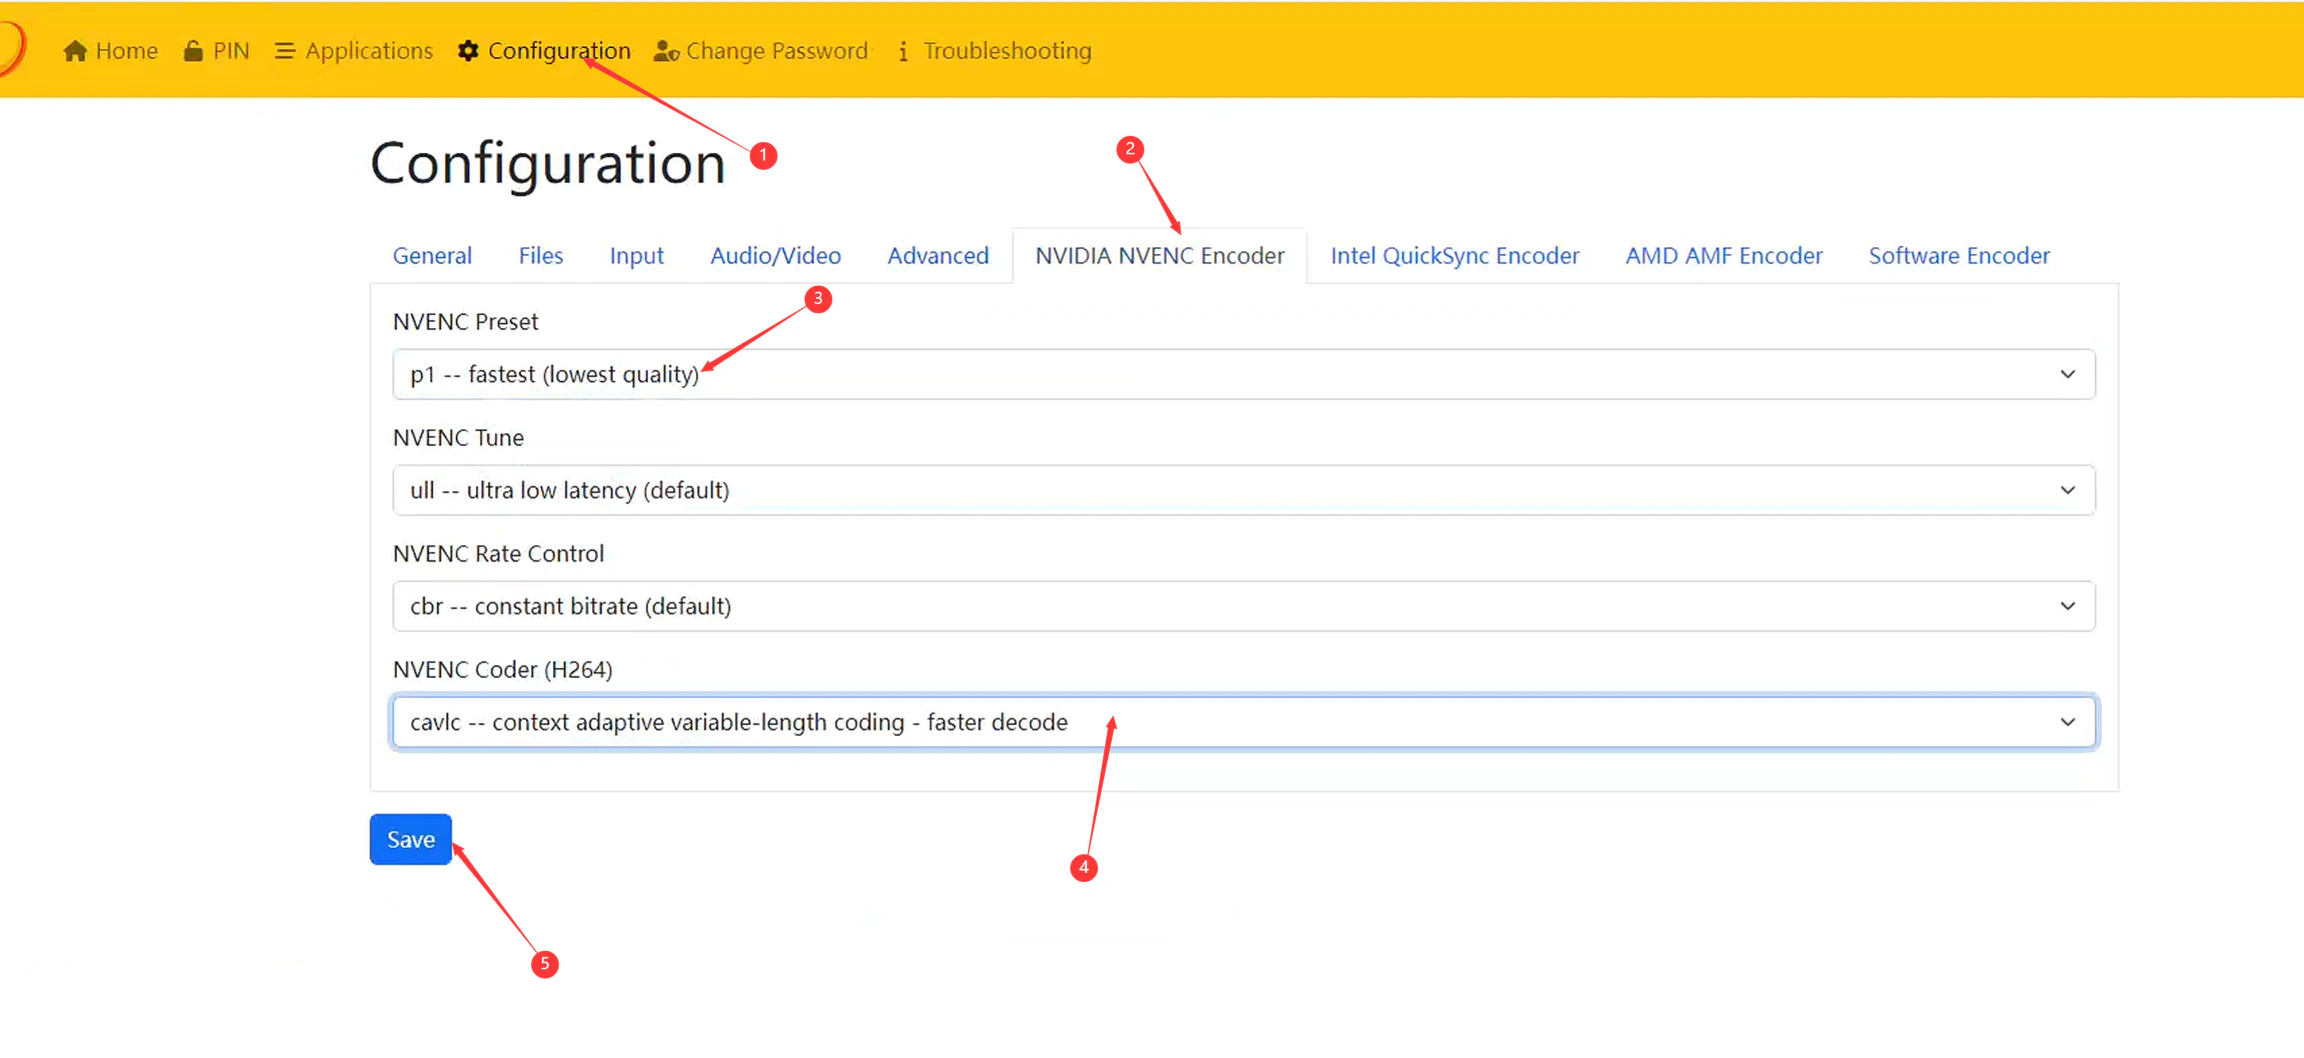Open the Software Encoder tab
The width and height of the screenshot is (2304, 1058).
click(1959, 256)
